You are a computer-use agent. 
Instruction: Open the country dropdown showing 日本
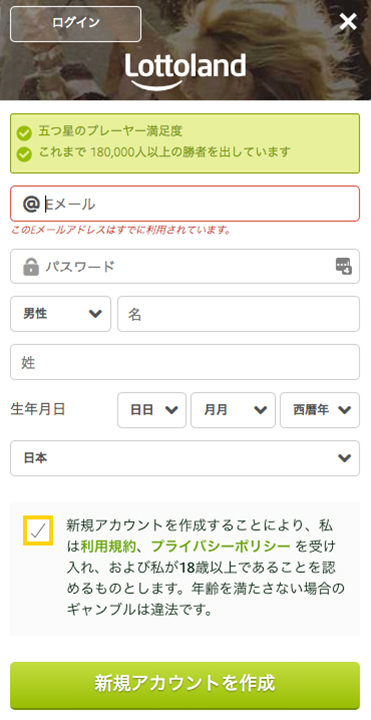[185, 458]
